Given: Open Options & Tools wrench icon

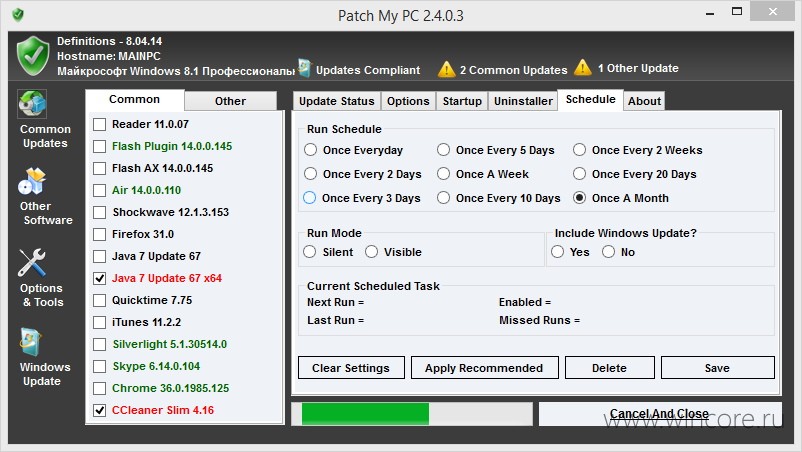Looking at the screenshot, I should coord(32,263).
